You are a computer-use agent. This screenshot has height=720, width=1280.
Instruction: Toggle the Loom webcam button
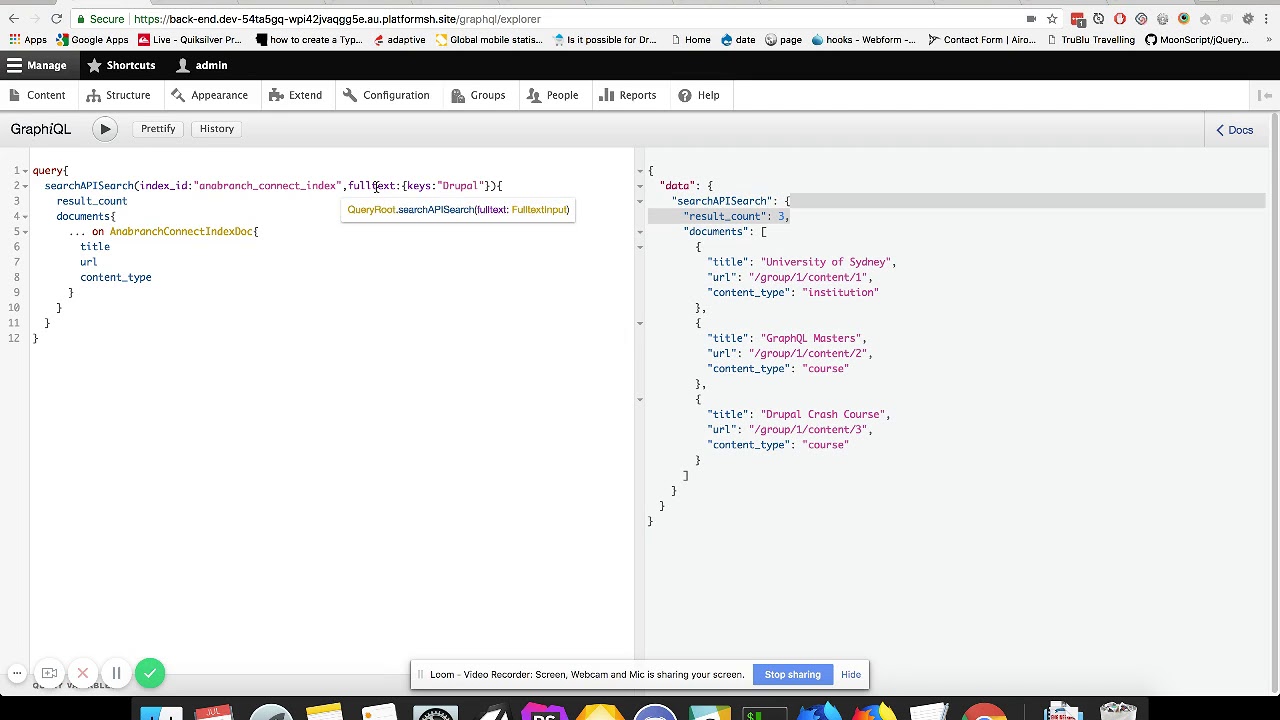[x=49, y=673]
